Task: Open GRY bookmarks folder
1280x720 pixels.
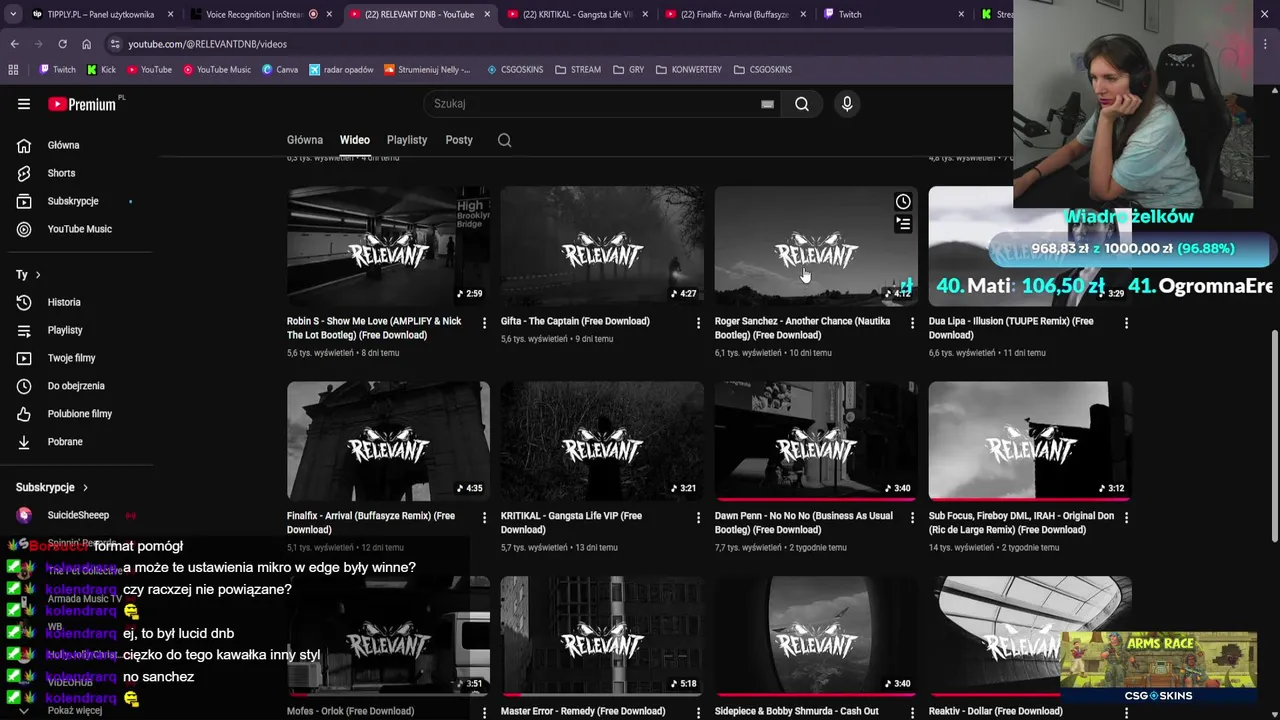Action: tap(628, 70)
